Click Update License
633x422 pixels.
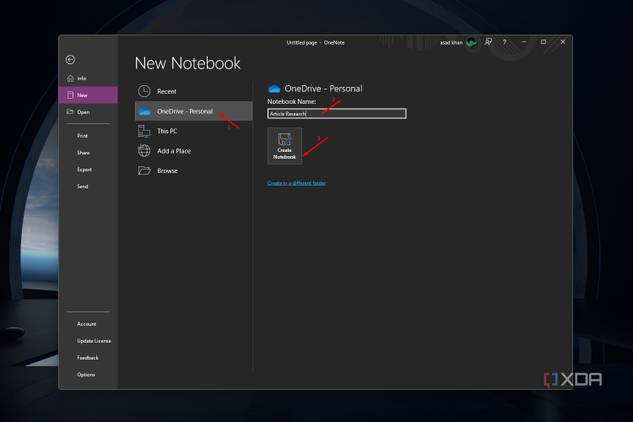[x=94, y=341]
